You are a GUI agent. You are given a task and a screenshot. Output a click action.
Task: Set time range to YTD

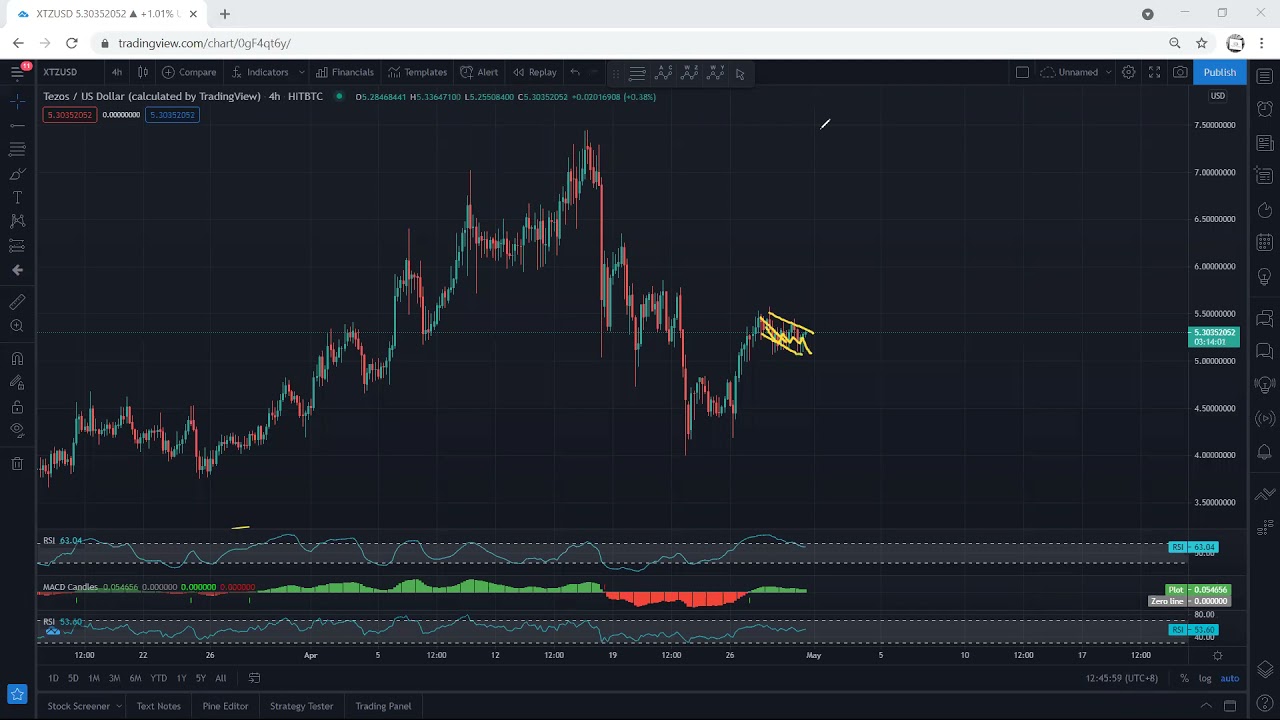coord(158,678)
